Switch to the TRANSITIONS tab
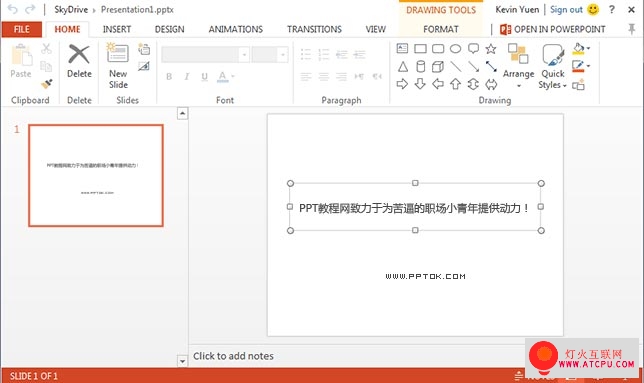644x383 pixels. click(314, 29)
